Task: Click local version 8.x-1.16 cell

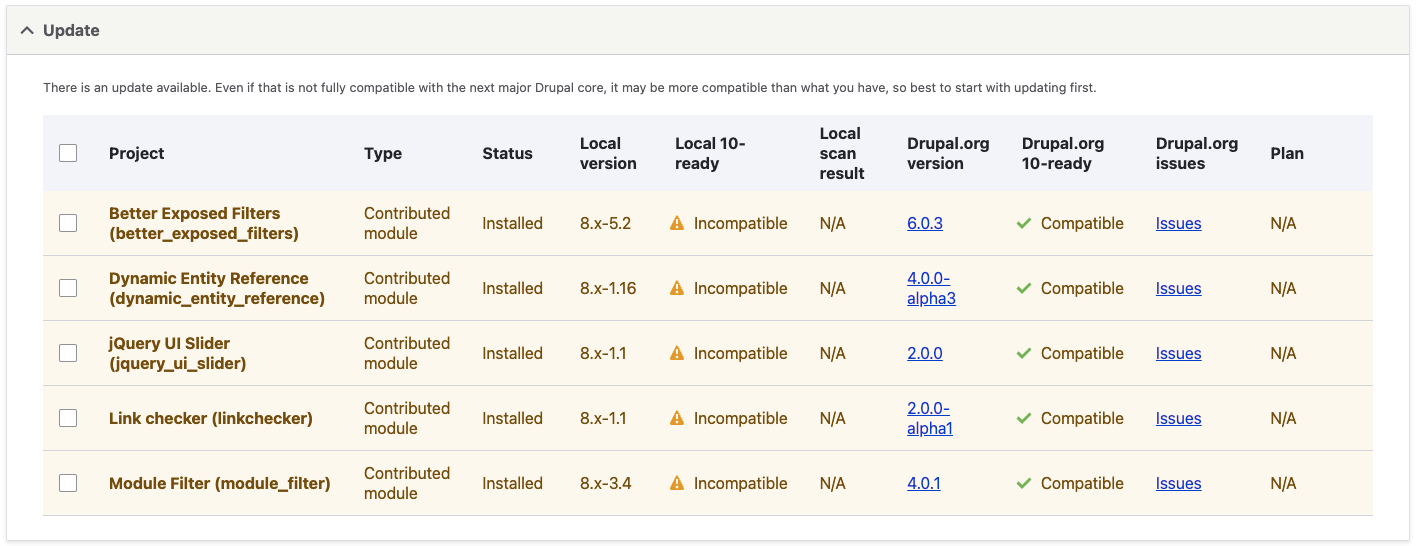Action: [x=608, y=288]
